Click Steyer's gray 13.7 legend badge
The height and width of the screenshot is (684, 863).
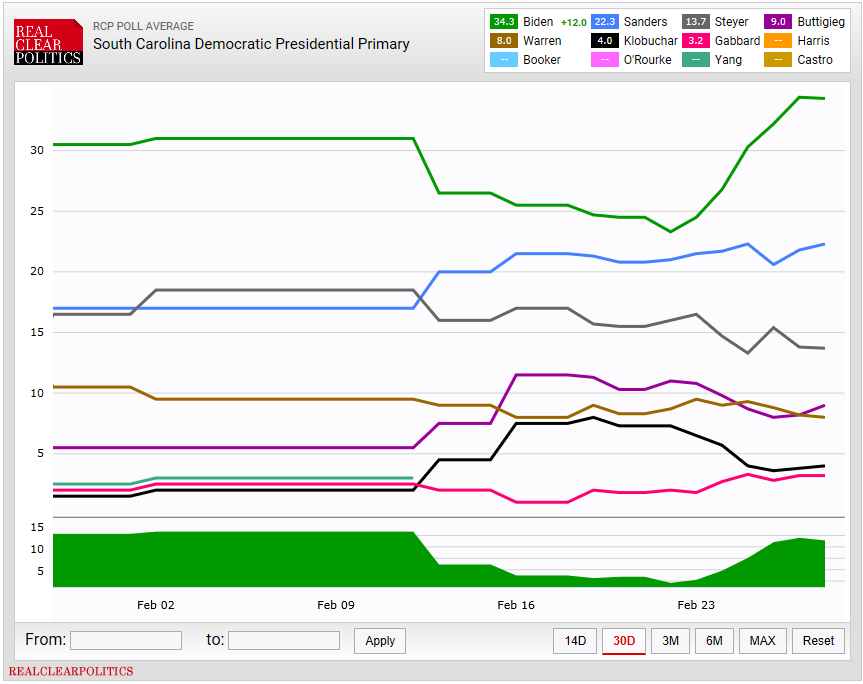tap(696, 22)
